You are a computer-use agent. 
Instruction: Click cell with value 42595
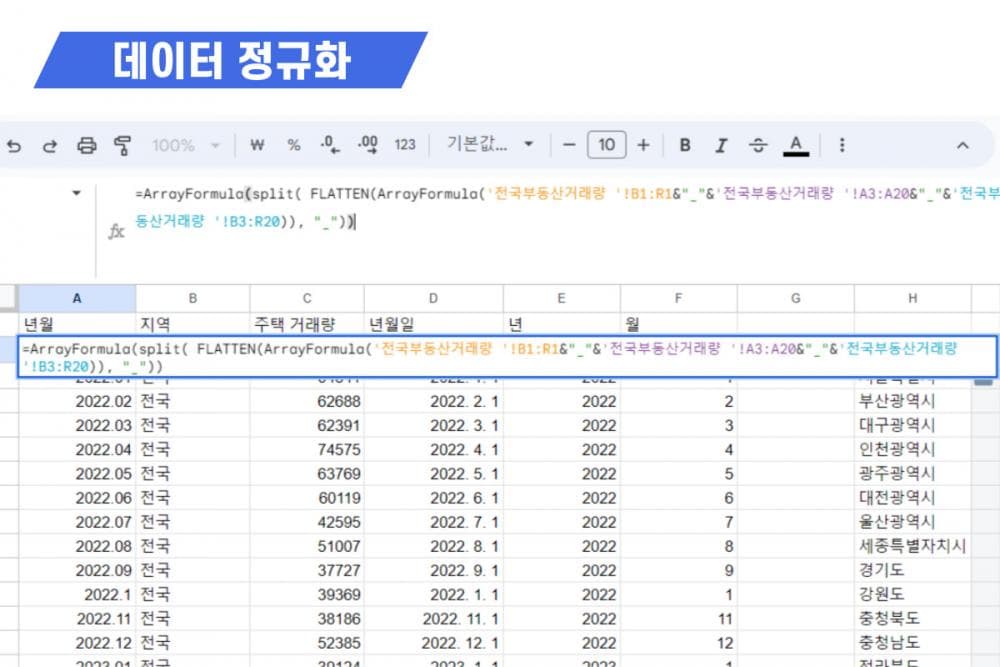pos(307,522)
